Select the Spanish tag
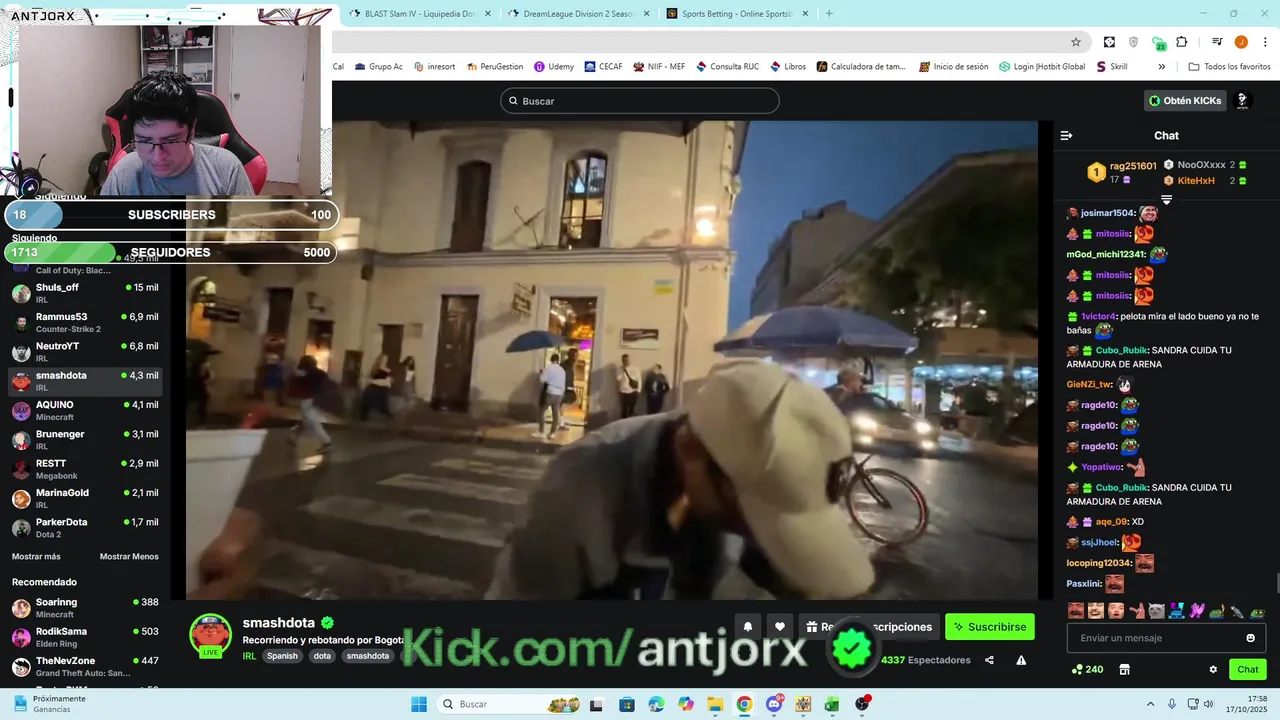 point(282,656)
